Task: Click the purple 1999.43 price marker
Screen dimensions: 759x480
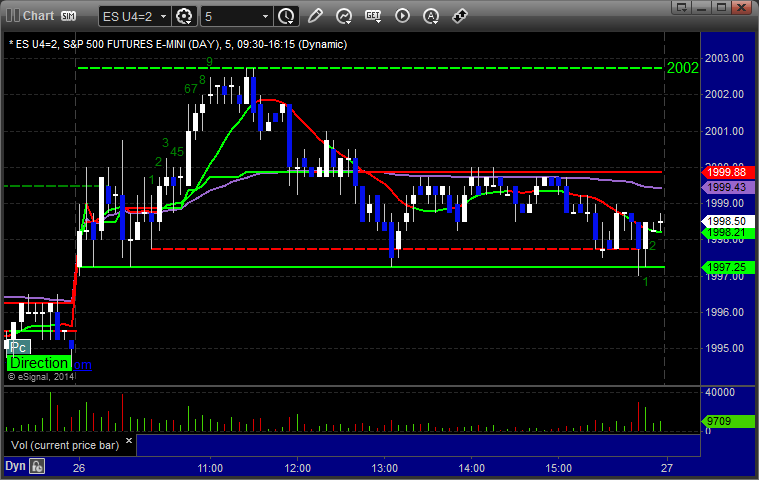Action: click(728, 187)
